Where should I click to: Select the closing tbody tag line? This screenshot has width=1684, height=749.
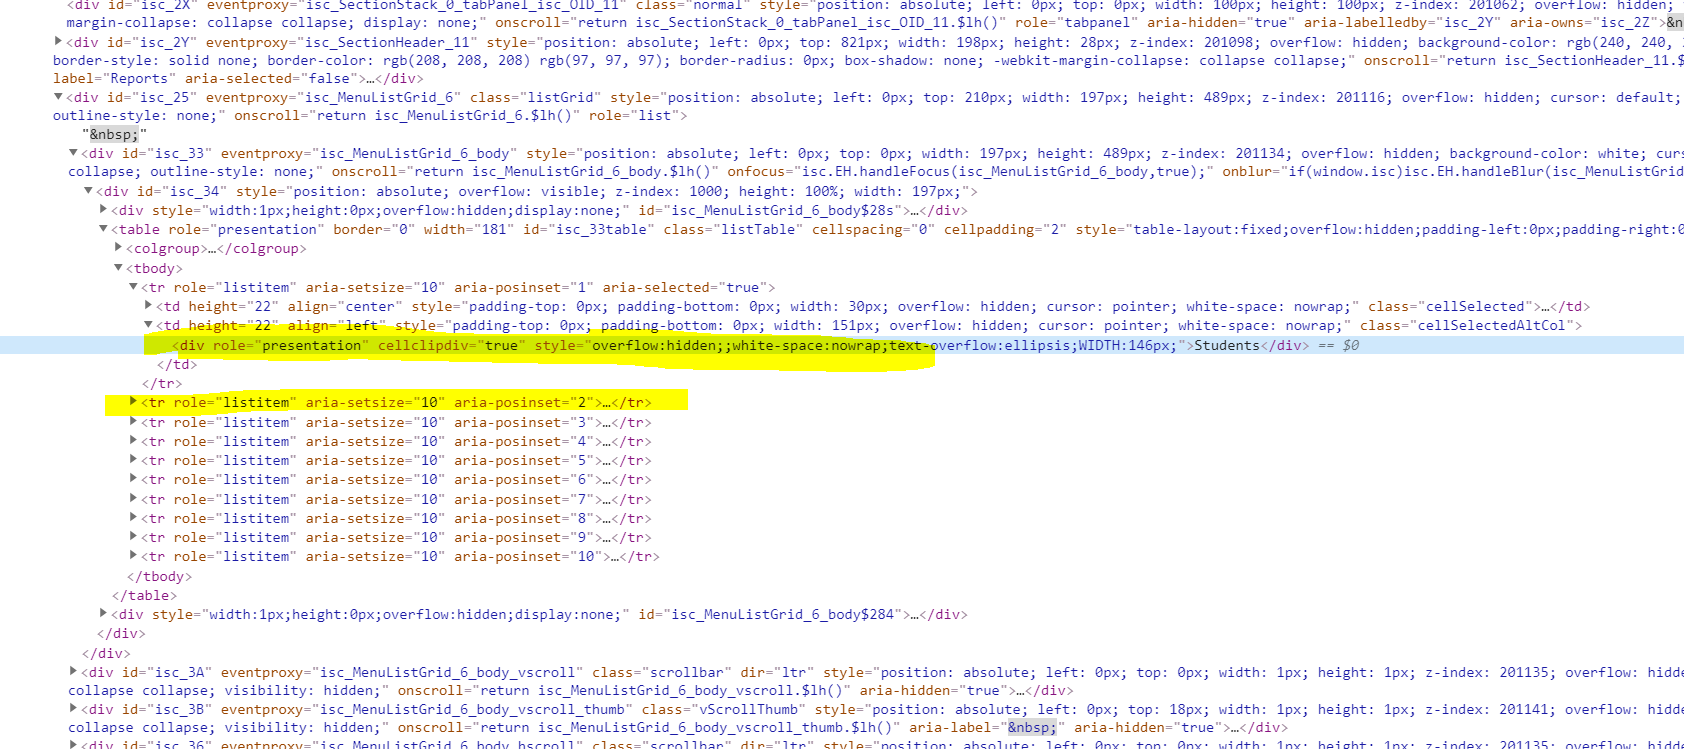tap(159, 576)
